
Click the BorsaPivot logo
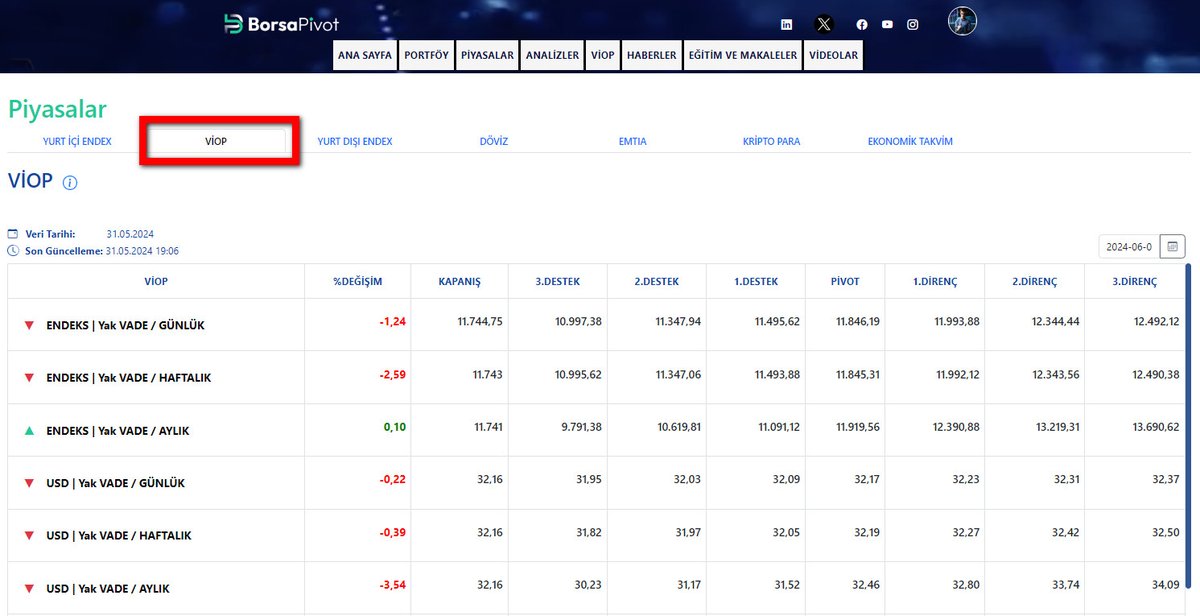pos(281,24)
